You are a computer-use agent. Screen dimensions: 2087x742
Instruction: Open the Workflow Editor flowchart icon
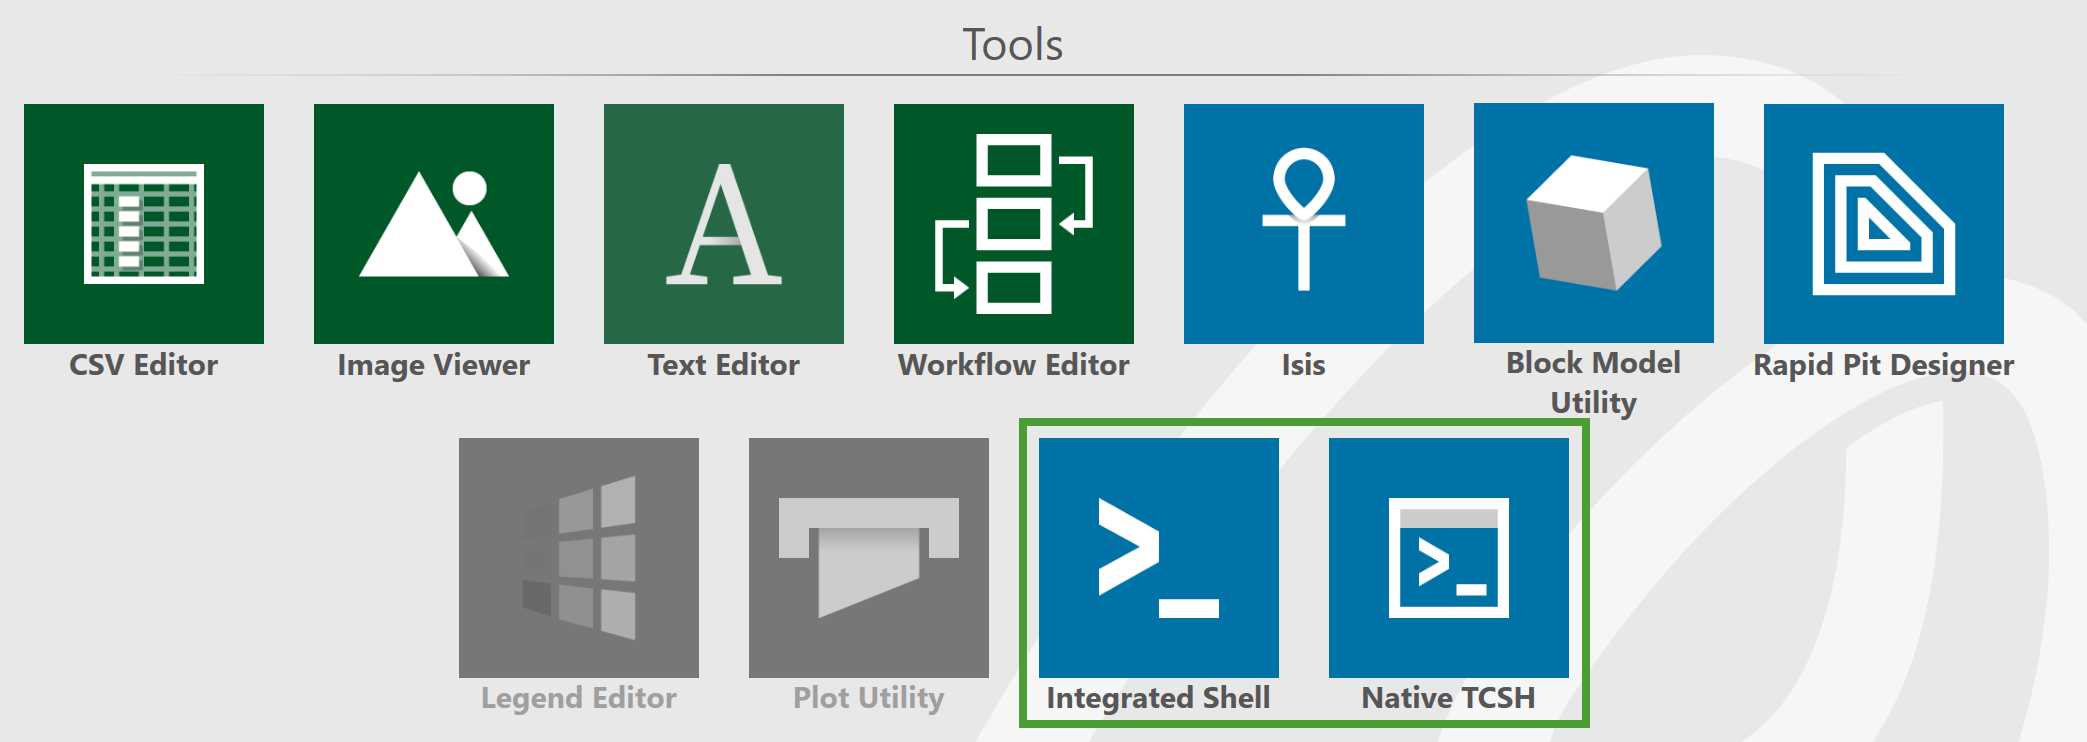click(1014, 223)
